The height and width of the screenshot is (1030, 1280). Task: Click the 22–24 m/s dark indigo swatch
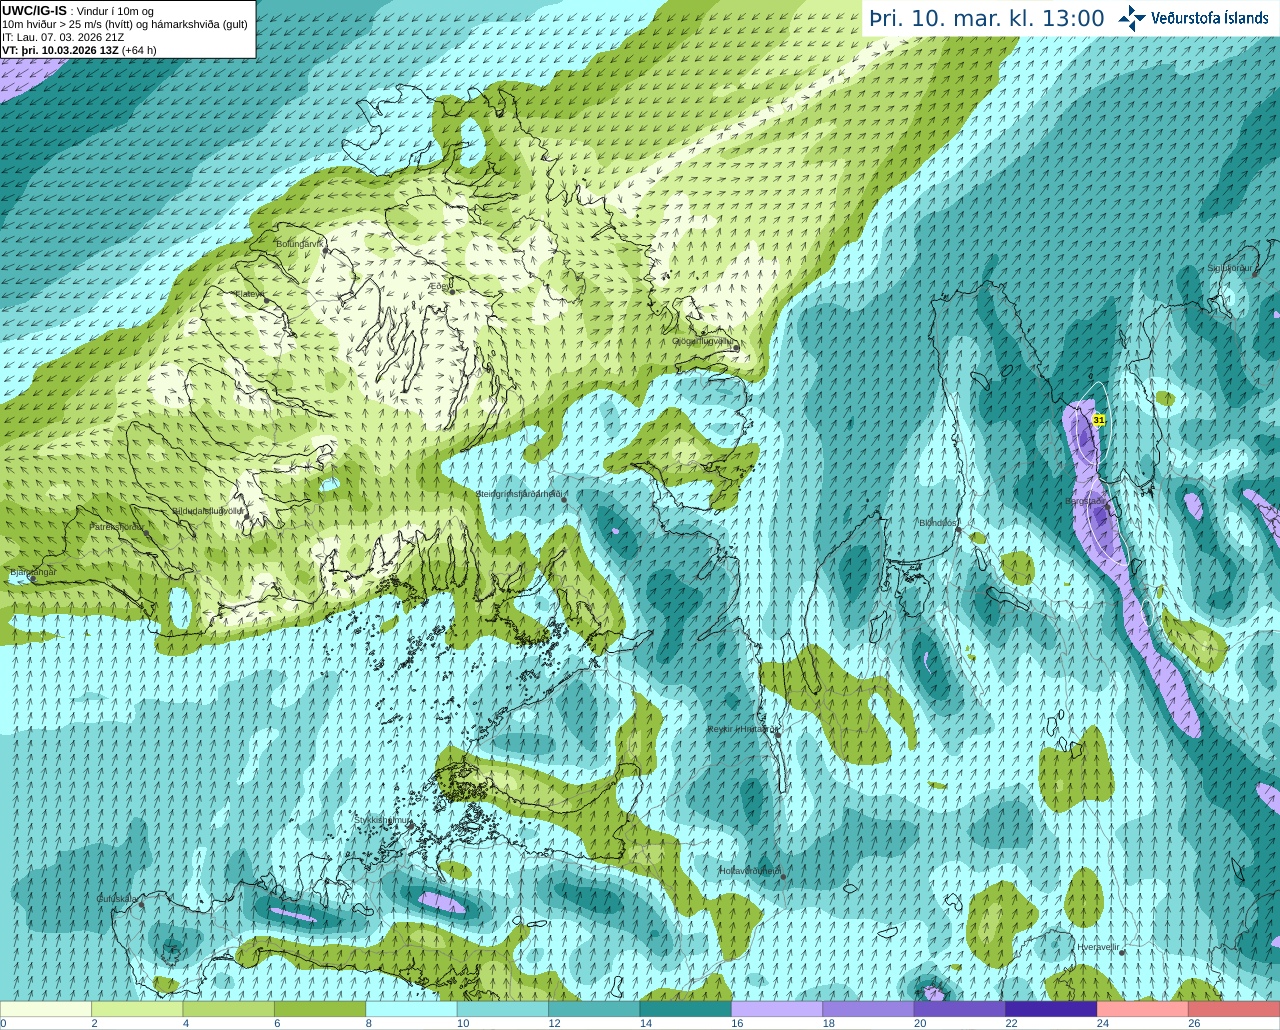(1052, 1009)
